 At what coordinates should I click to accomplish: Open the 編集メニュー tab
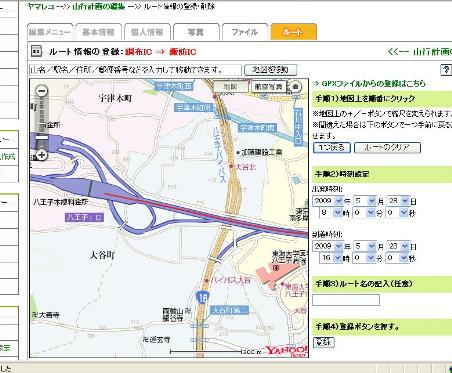(50, 32)
